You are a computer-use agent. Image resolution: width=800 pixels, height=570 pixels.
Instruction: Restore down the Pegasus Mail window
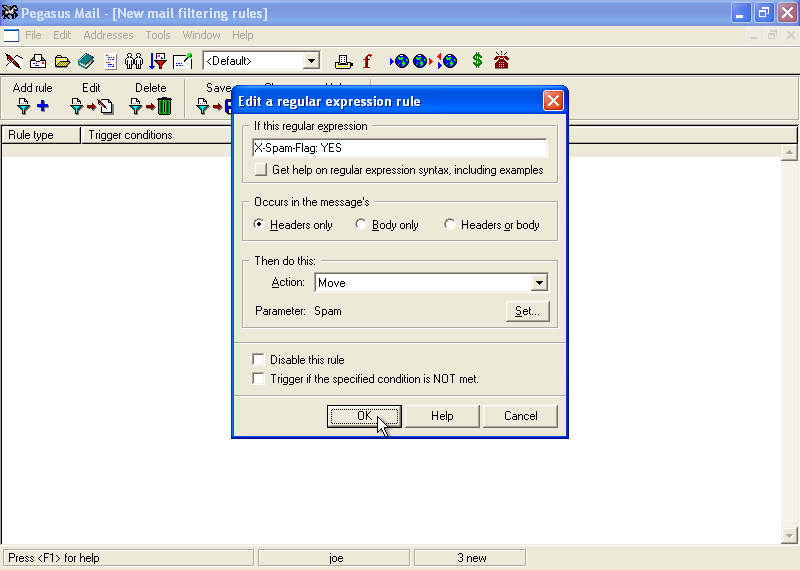coord(764,13)
